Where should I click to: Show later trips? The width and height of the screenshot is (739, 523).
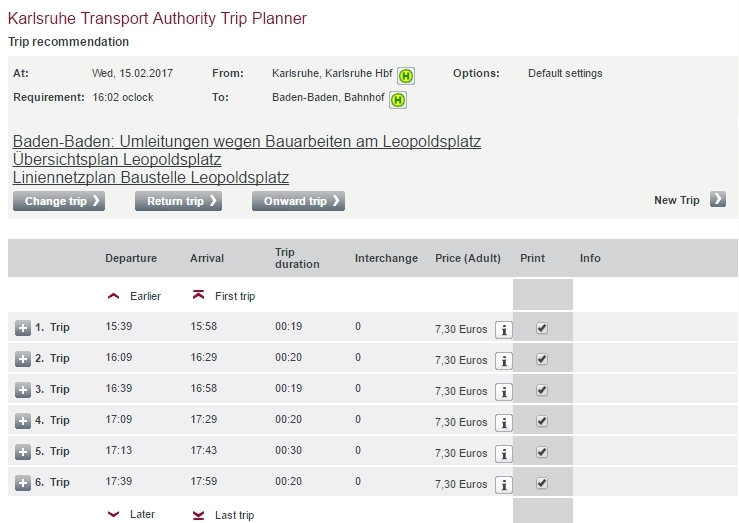point(113,514)
